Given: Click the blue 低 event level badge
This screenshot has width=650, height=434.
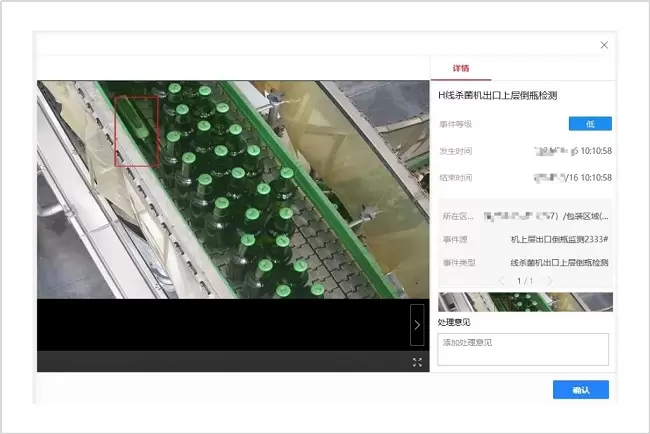Looking at the screenshot, I should click(x=590, y=124).
